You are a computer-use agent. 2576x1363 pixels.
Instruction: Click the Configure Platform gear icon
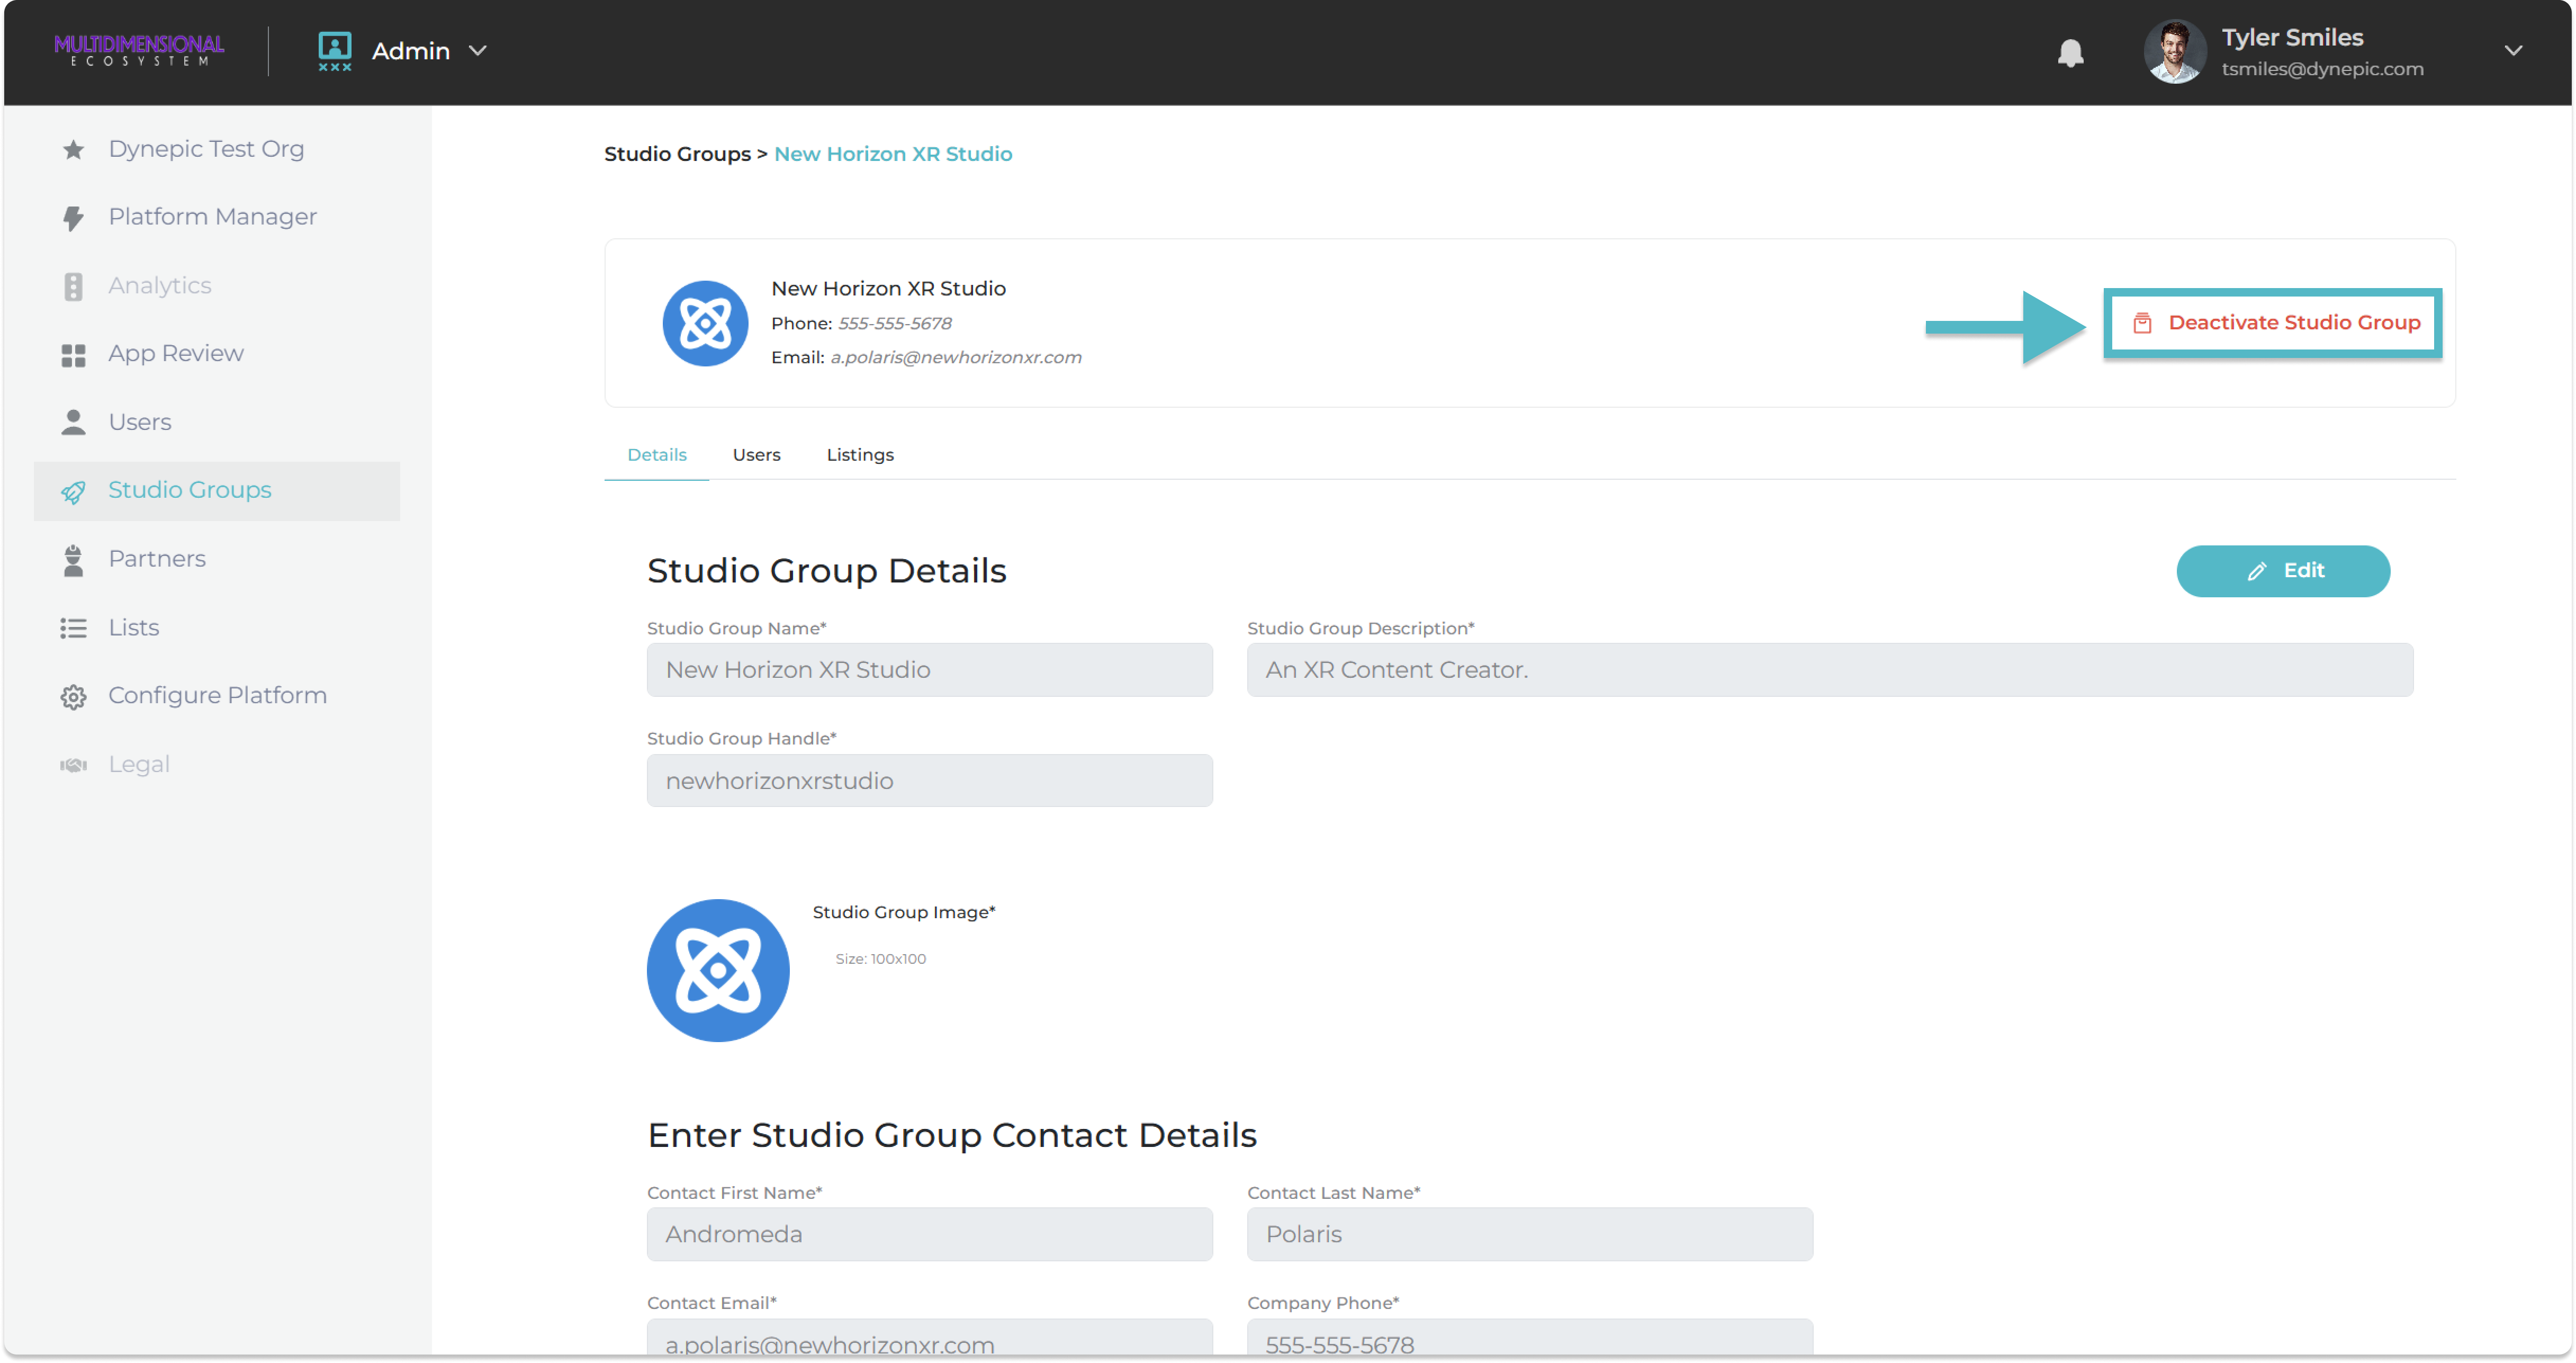[x=73, y=696]
